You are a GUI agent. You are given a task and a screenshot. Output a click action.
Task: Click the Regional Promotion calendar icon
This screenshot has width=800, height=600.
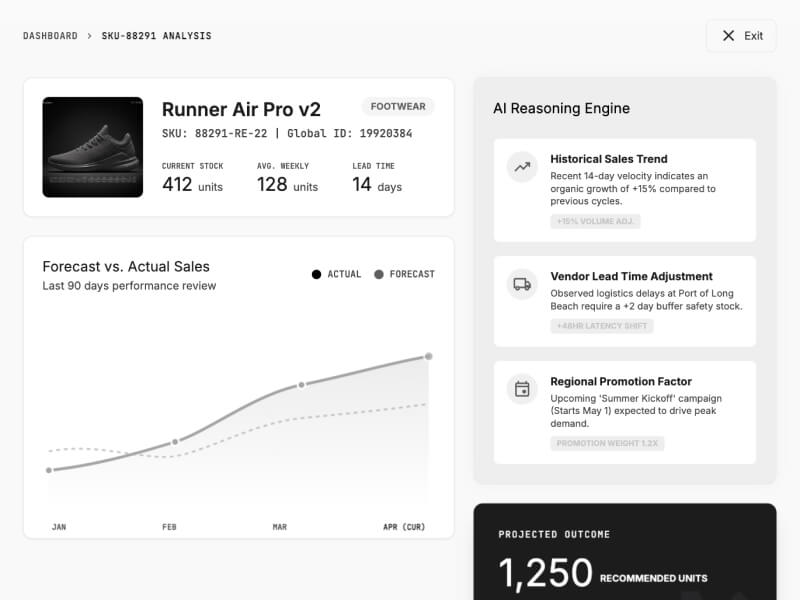click(x=522, y=389)
